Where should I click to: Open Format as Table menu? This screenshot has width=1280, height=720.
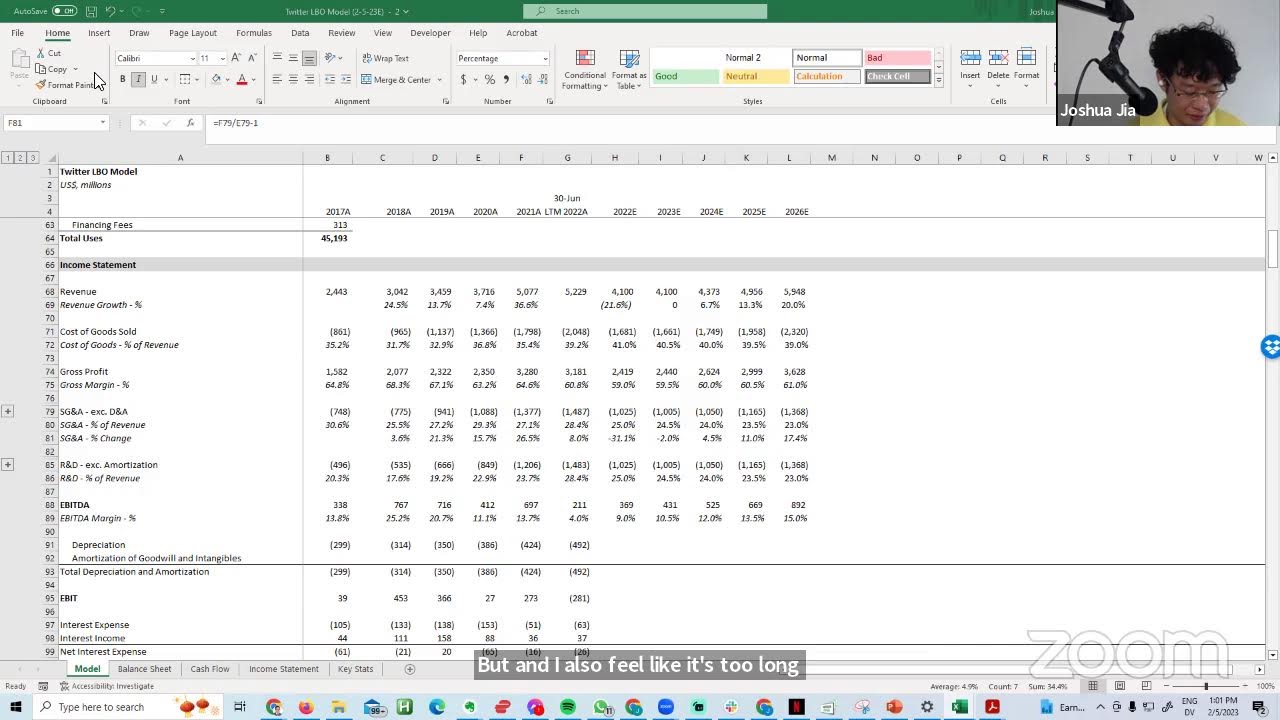[629, 69]
